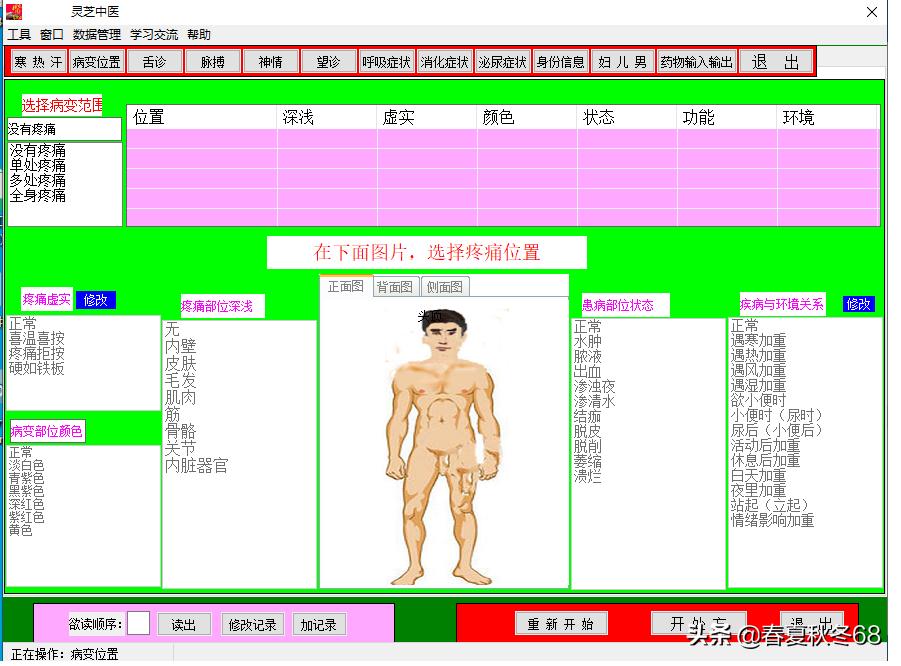Screen dimensions: 901x666
Task: Click the 欲读顺序 input box
Action: [138, 623]
